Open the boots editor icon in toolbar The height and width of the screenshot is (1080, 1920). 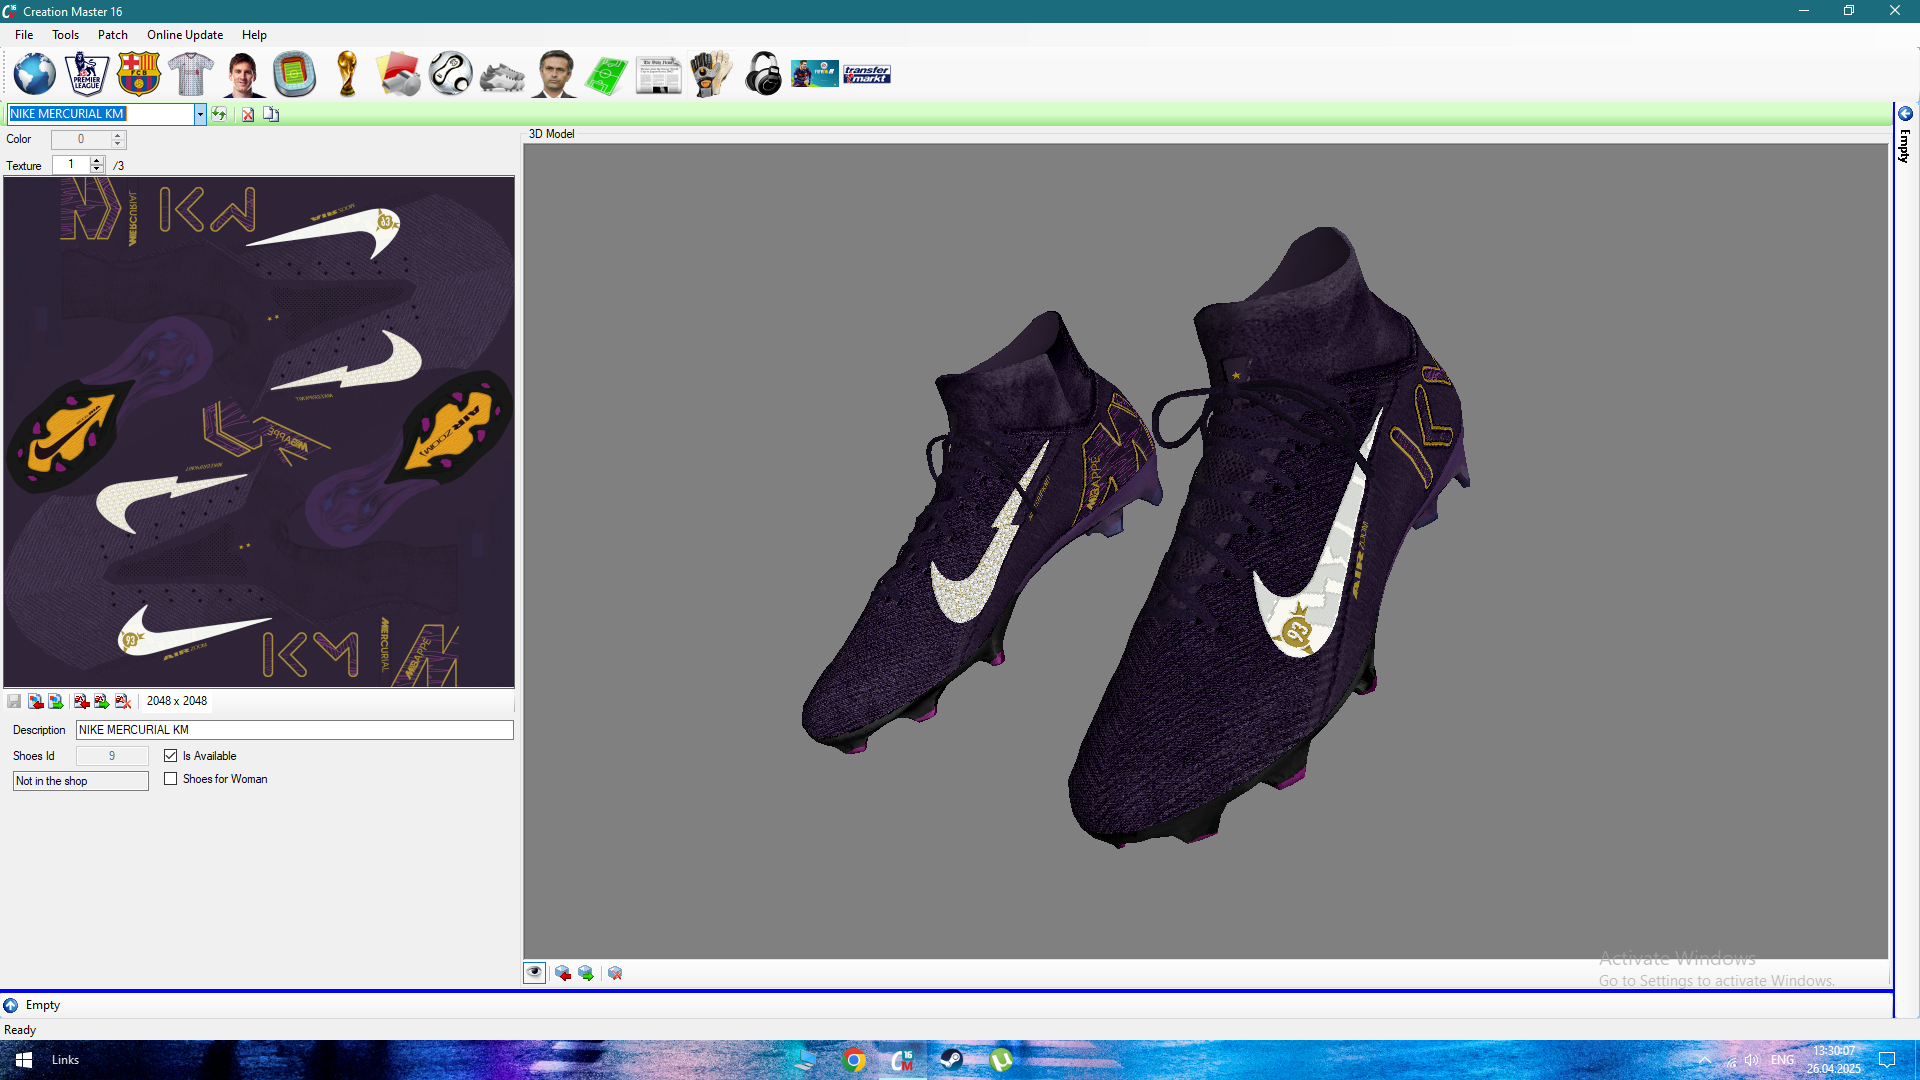[x=502, y=76]
